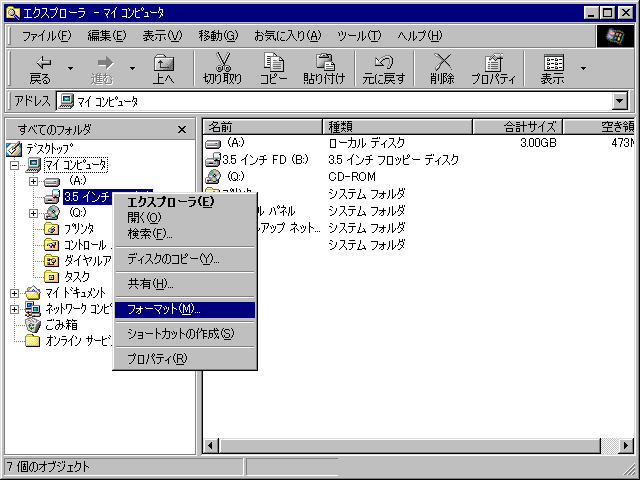640x480 pixels.
Task: Select デスクトップ icon at tree root
Action: (x=14, y=149)
